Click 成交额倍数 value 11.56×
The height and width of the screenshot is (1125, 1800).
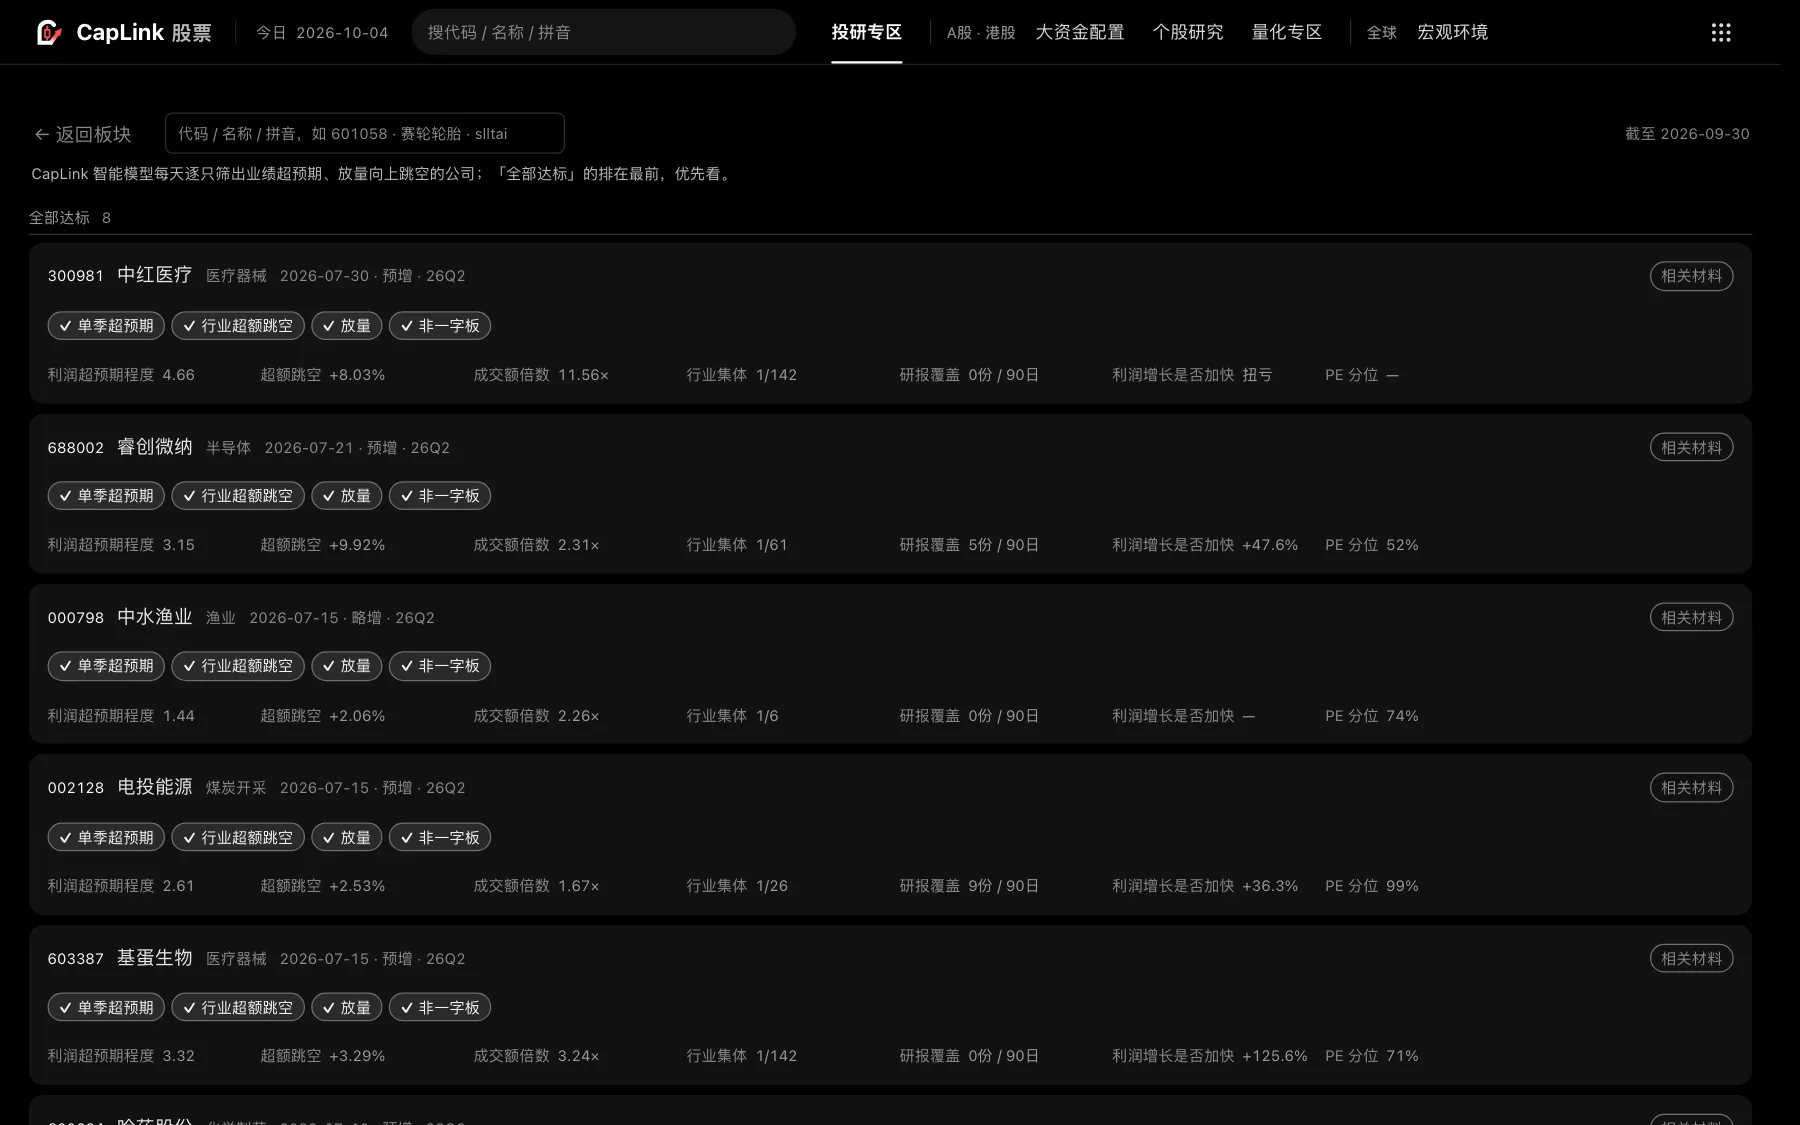(x=583, y=375)
